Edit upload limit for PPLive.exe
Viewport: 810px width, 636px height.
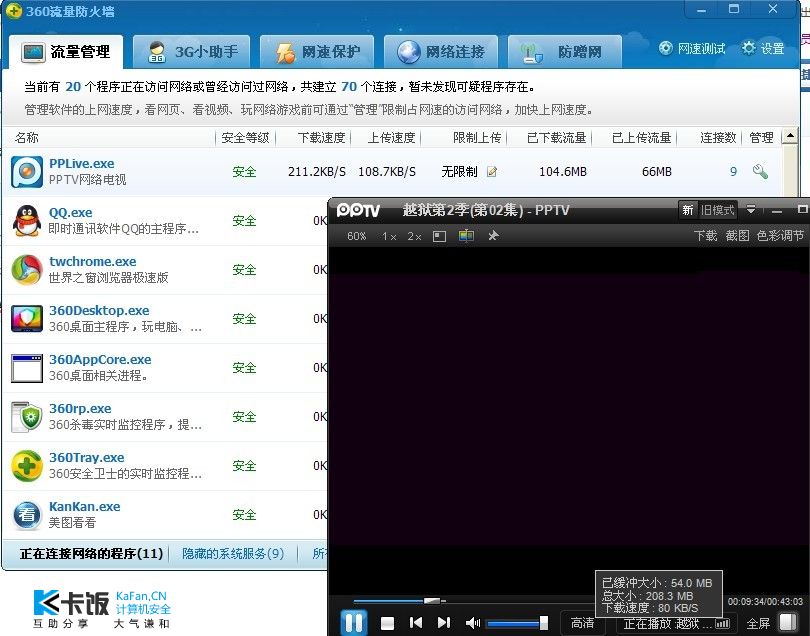(x=492, y=172)
